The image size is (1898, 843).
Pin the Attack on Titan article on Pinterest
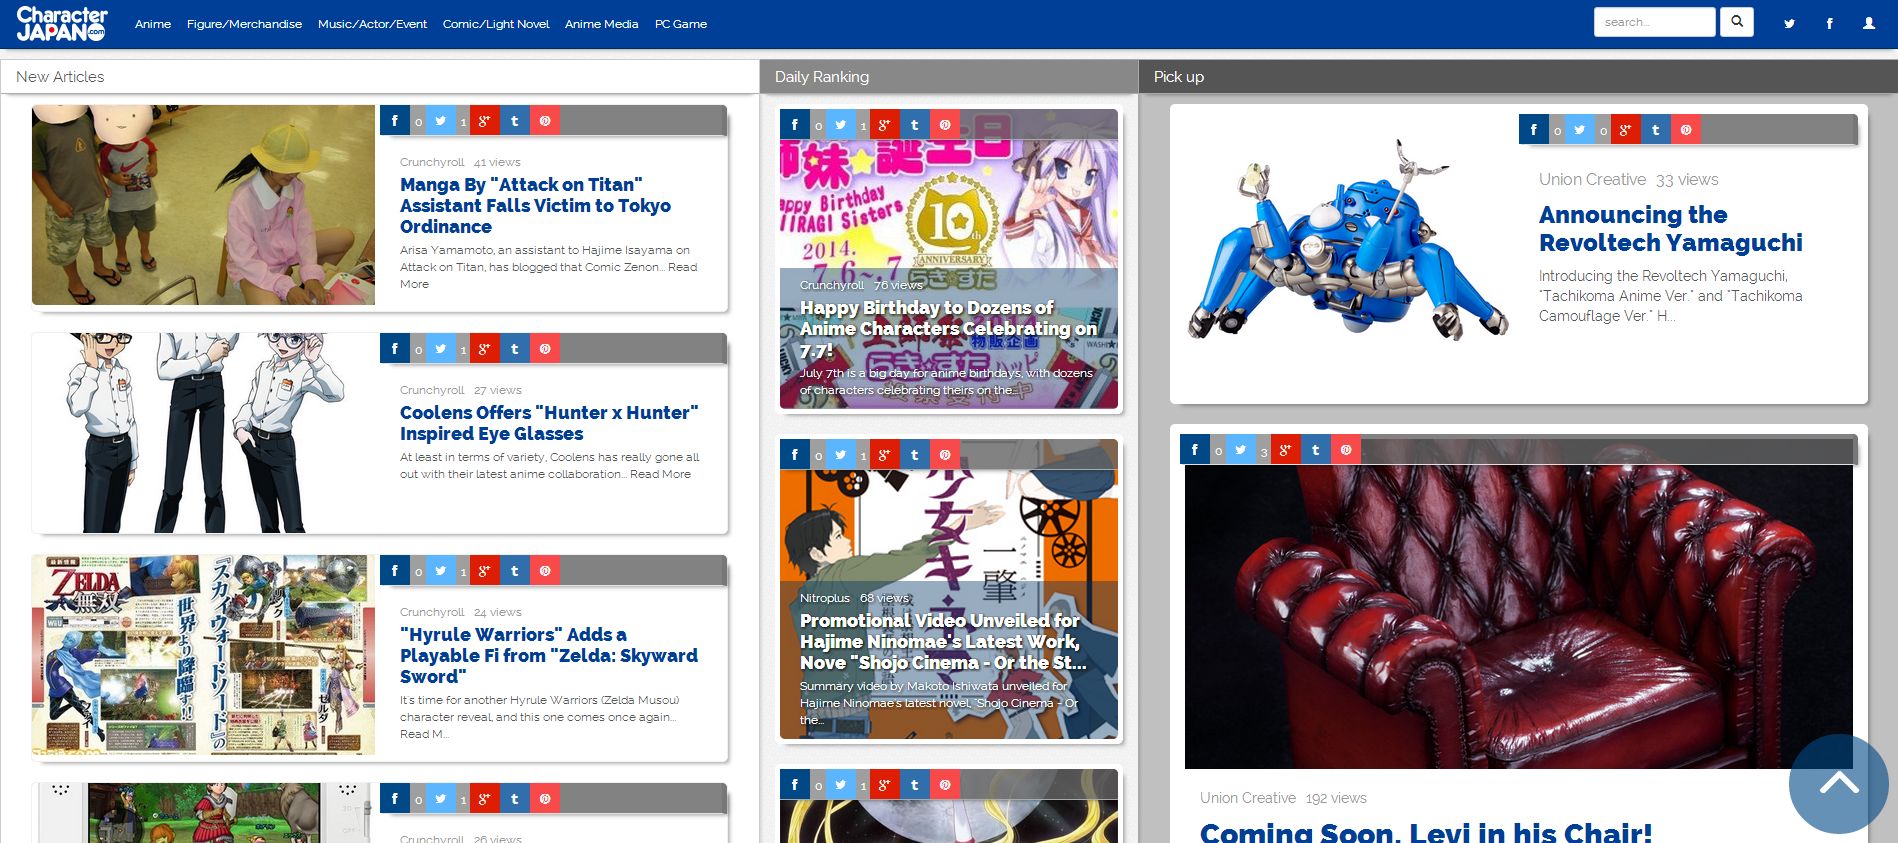[x=545, y=121]
